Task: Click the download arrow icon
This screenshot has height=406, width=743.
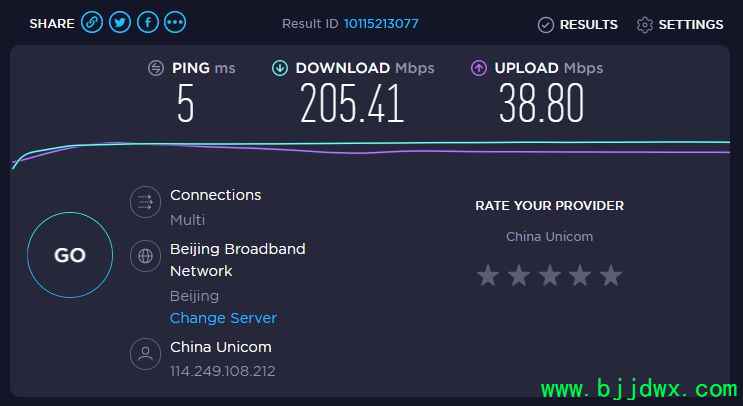Action: tap(280, 68)
